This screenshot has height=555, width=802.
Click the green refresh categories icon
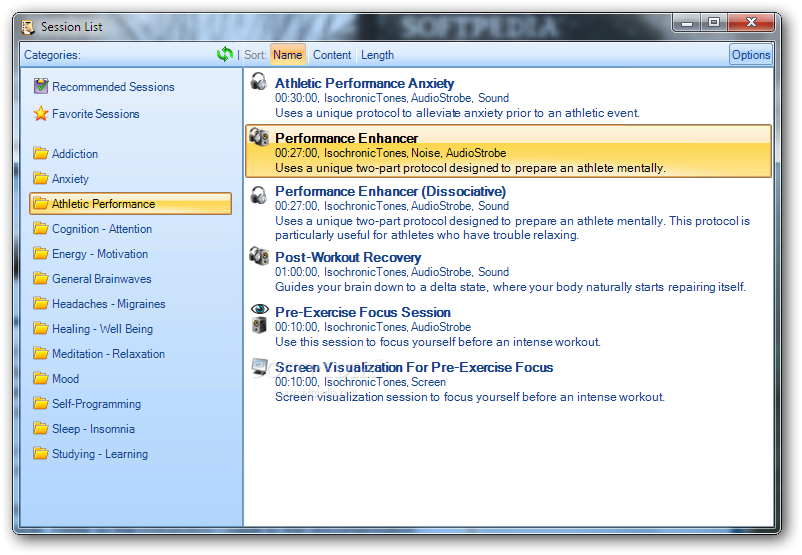[225, 54]
